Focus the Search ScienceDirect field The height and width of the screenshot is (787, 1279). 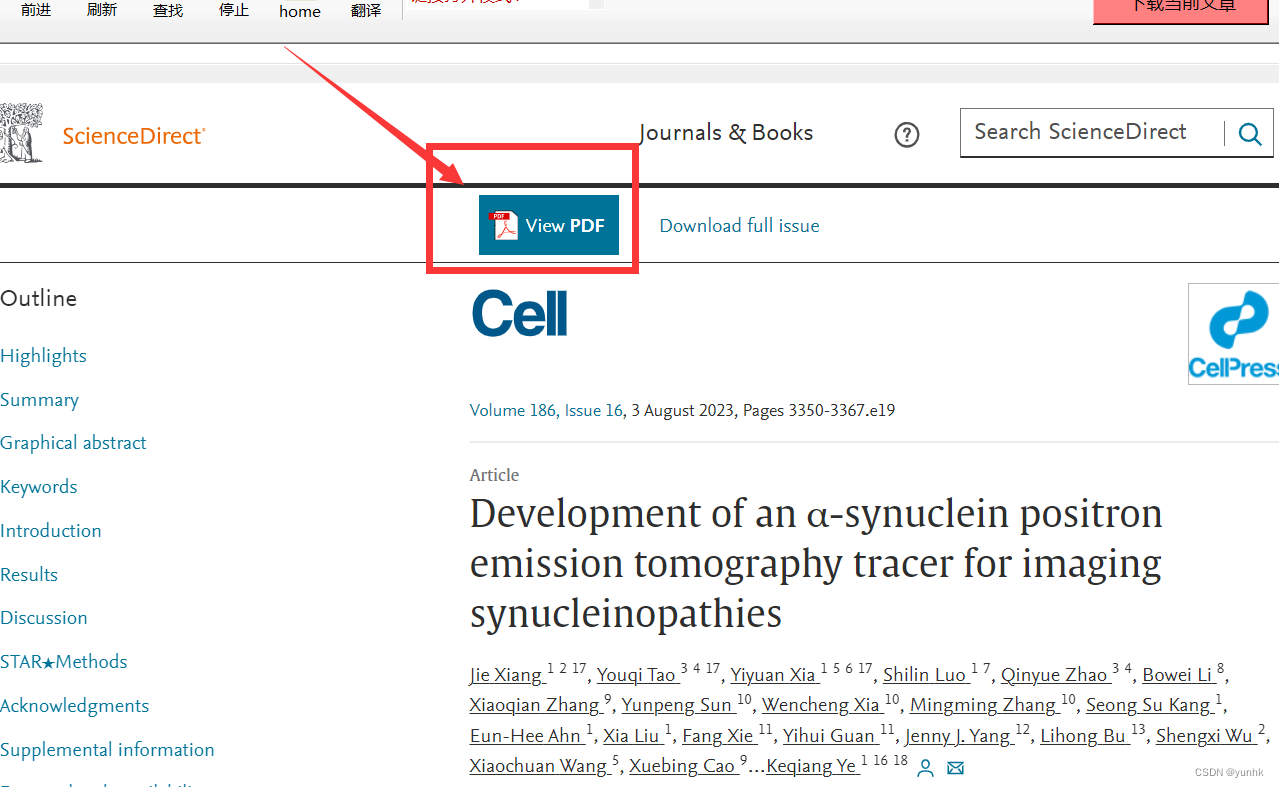click(x=1092, y=133)
